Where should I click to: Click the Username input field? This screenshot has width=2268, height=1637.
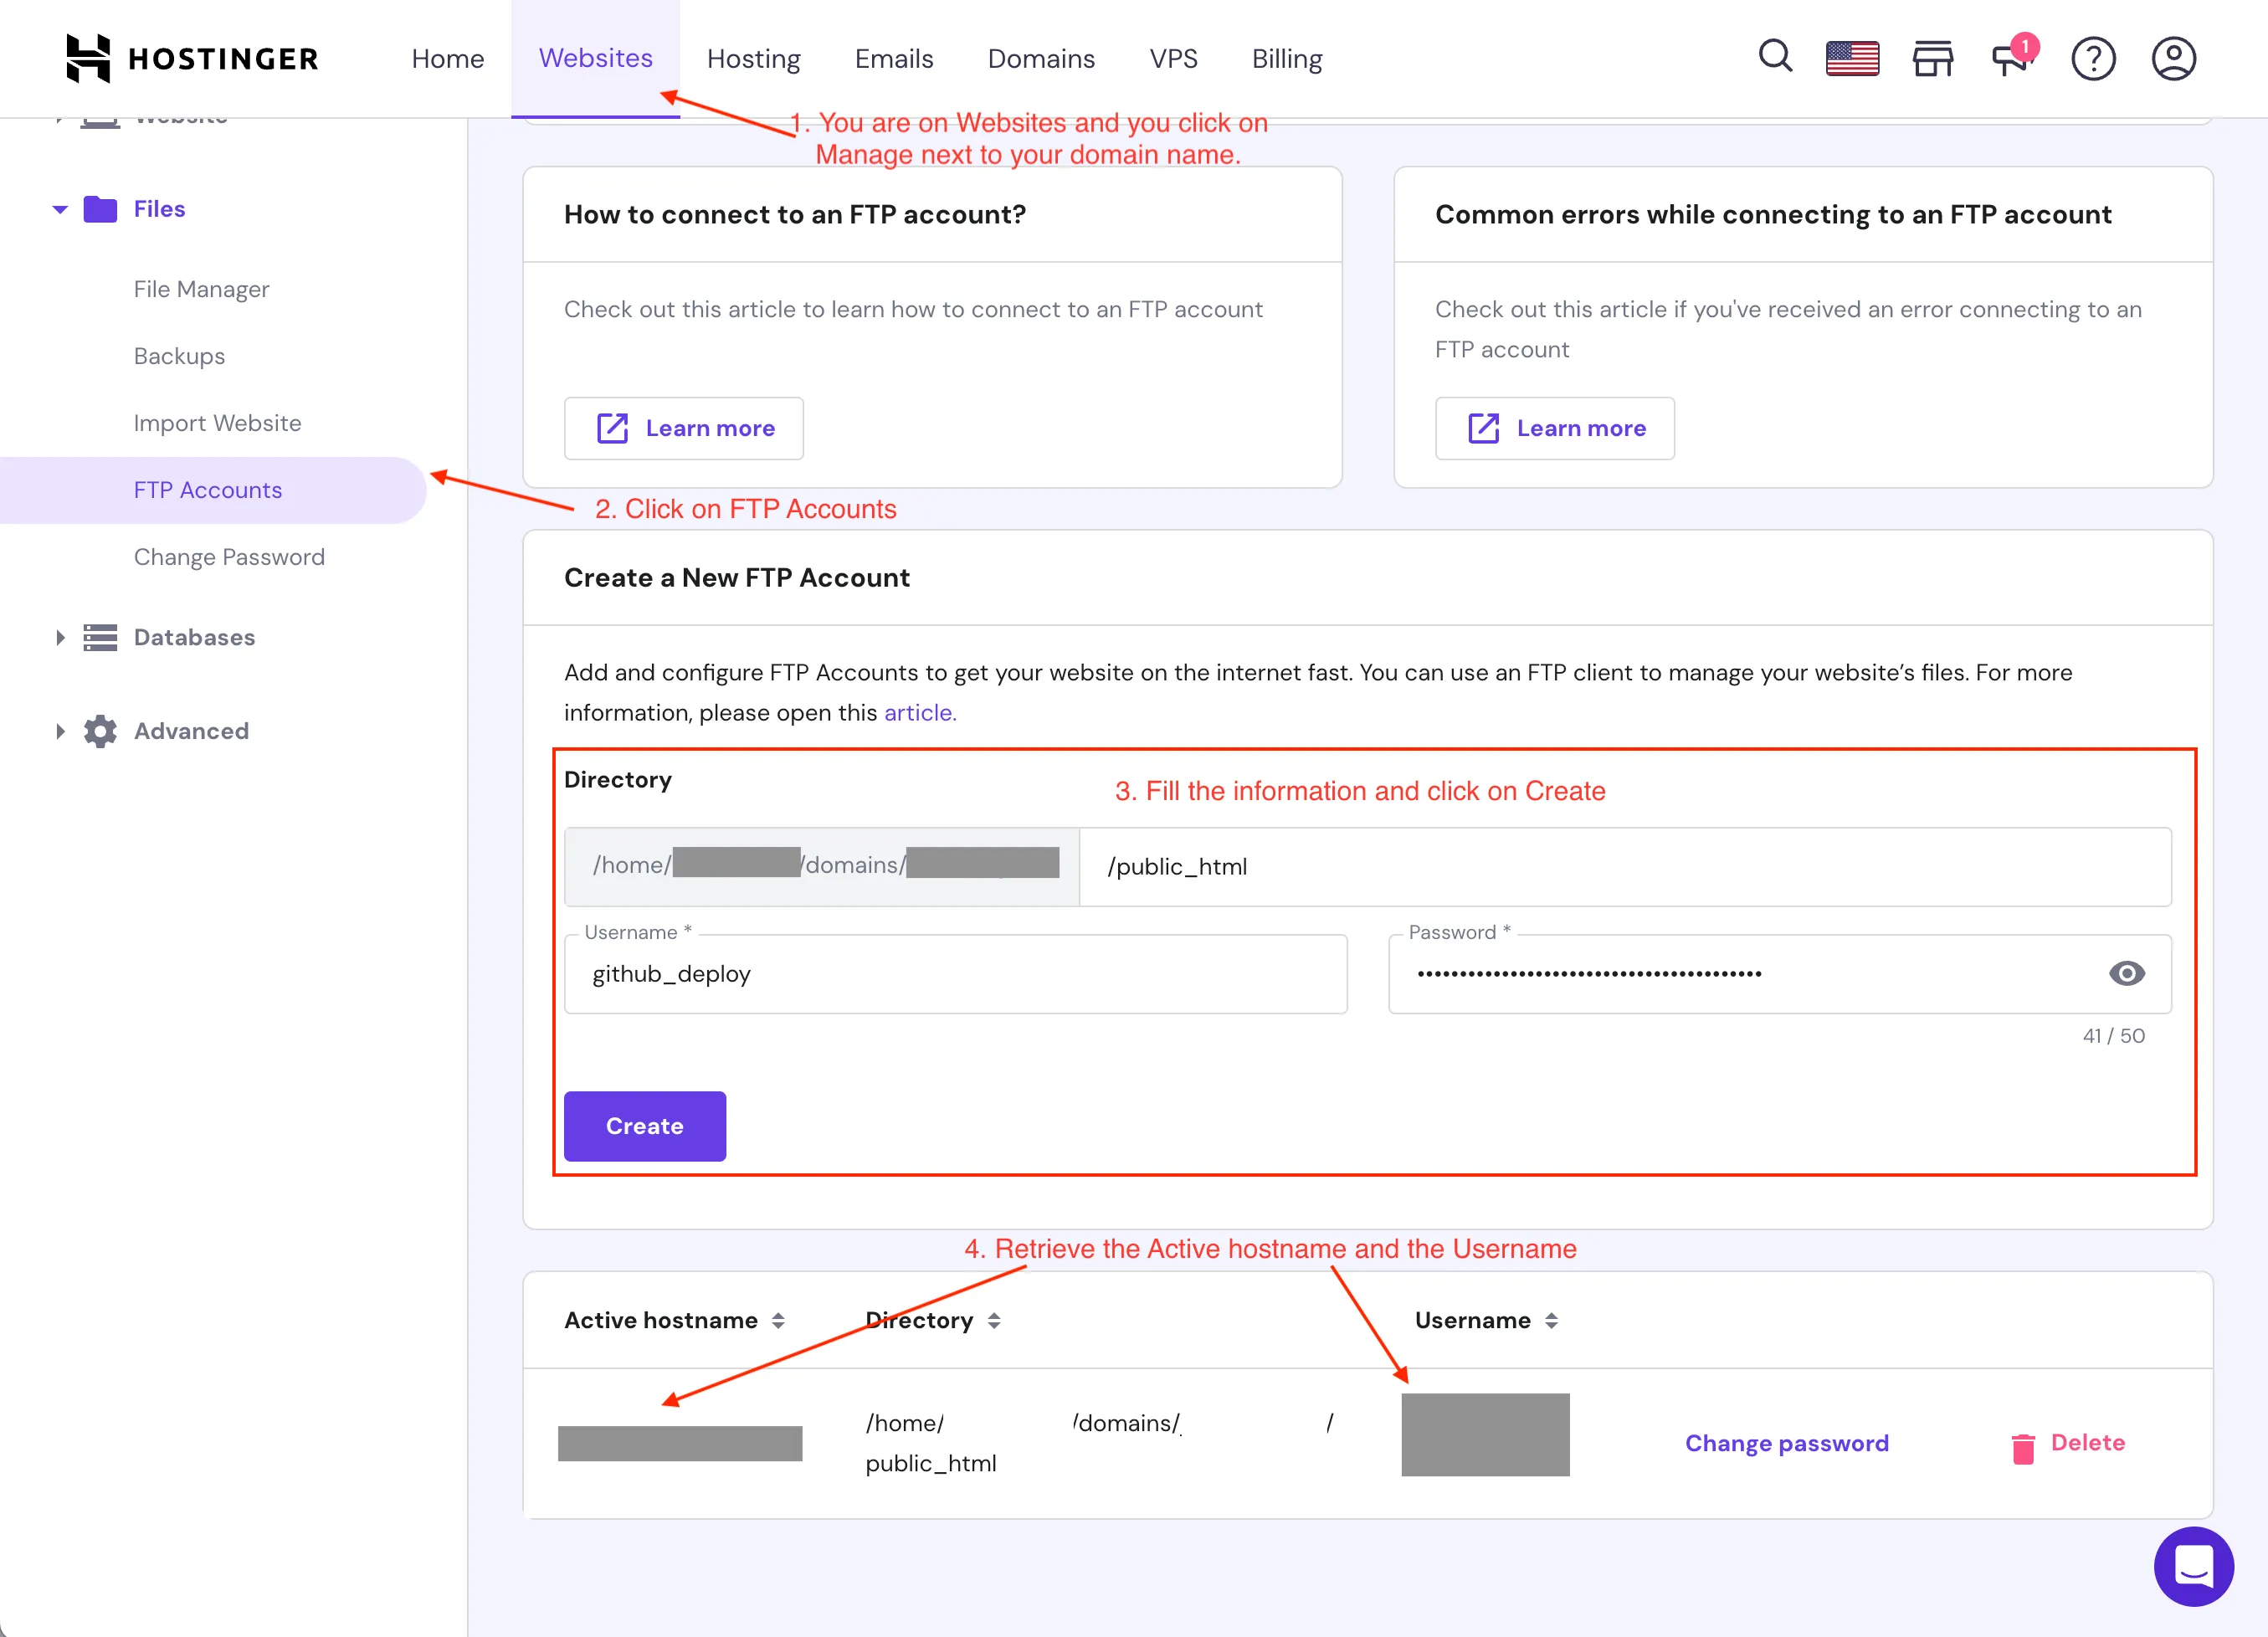click(x=955, y=973)
